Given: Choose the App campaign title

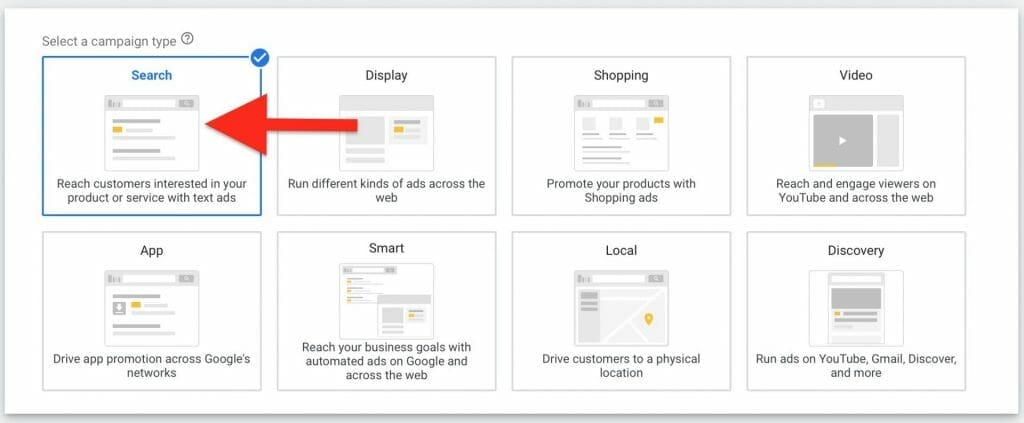Looking at the screenshot, I should (x=152, y=251).
